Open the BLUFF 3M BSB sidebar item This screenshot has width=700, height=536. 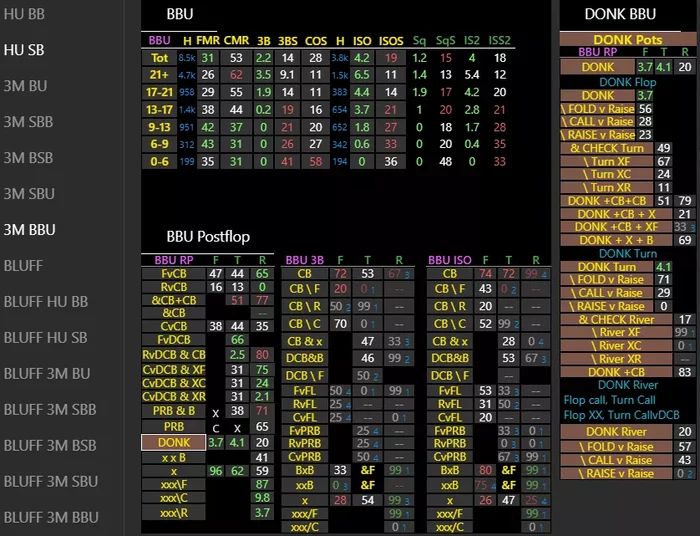coord(50,445)
